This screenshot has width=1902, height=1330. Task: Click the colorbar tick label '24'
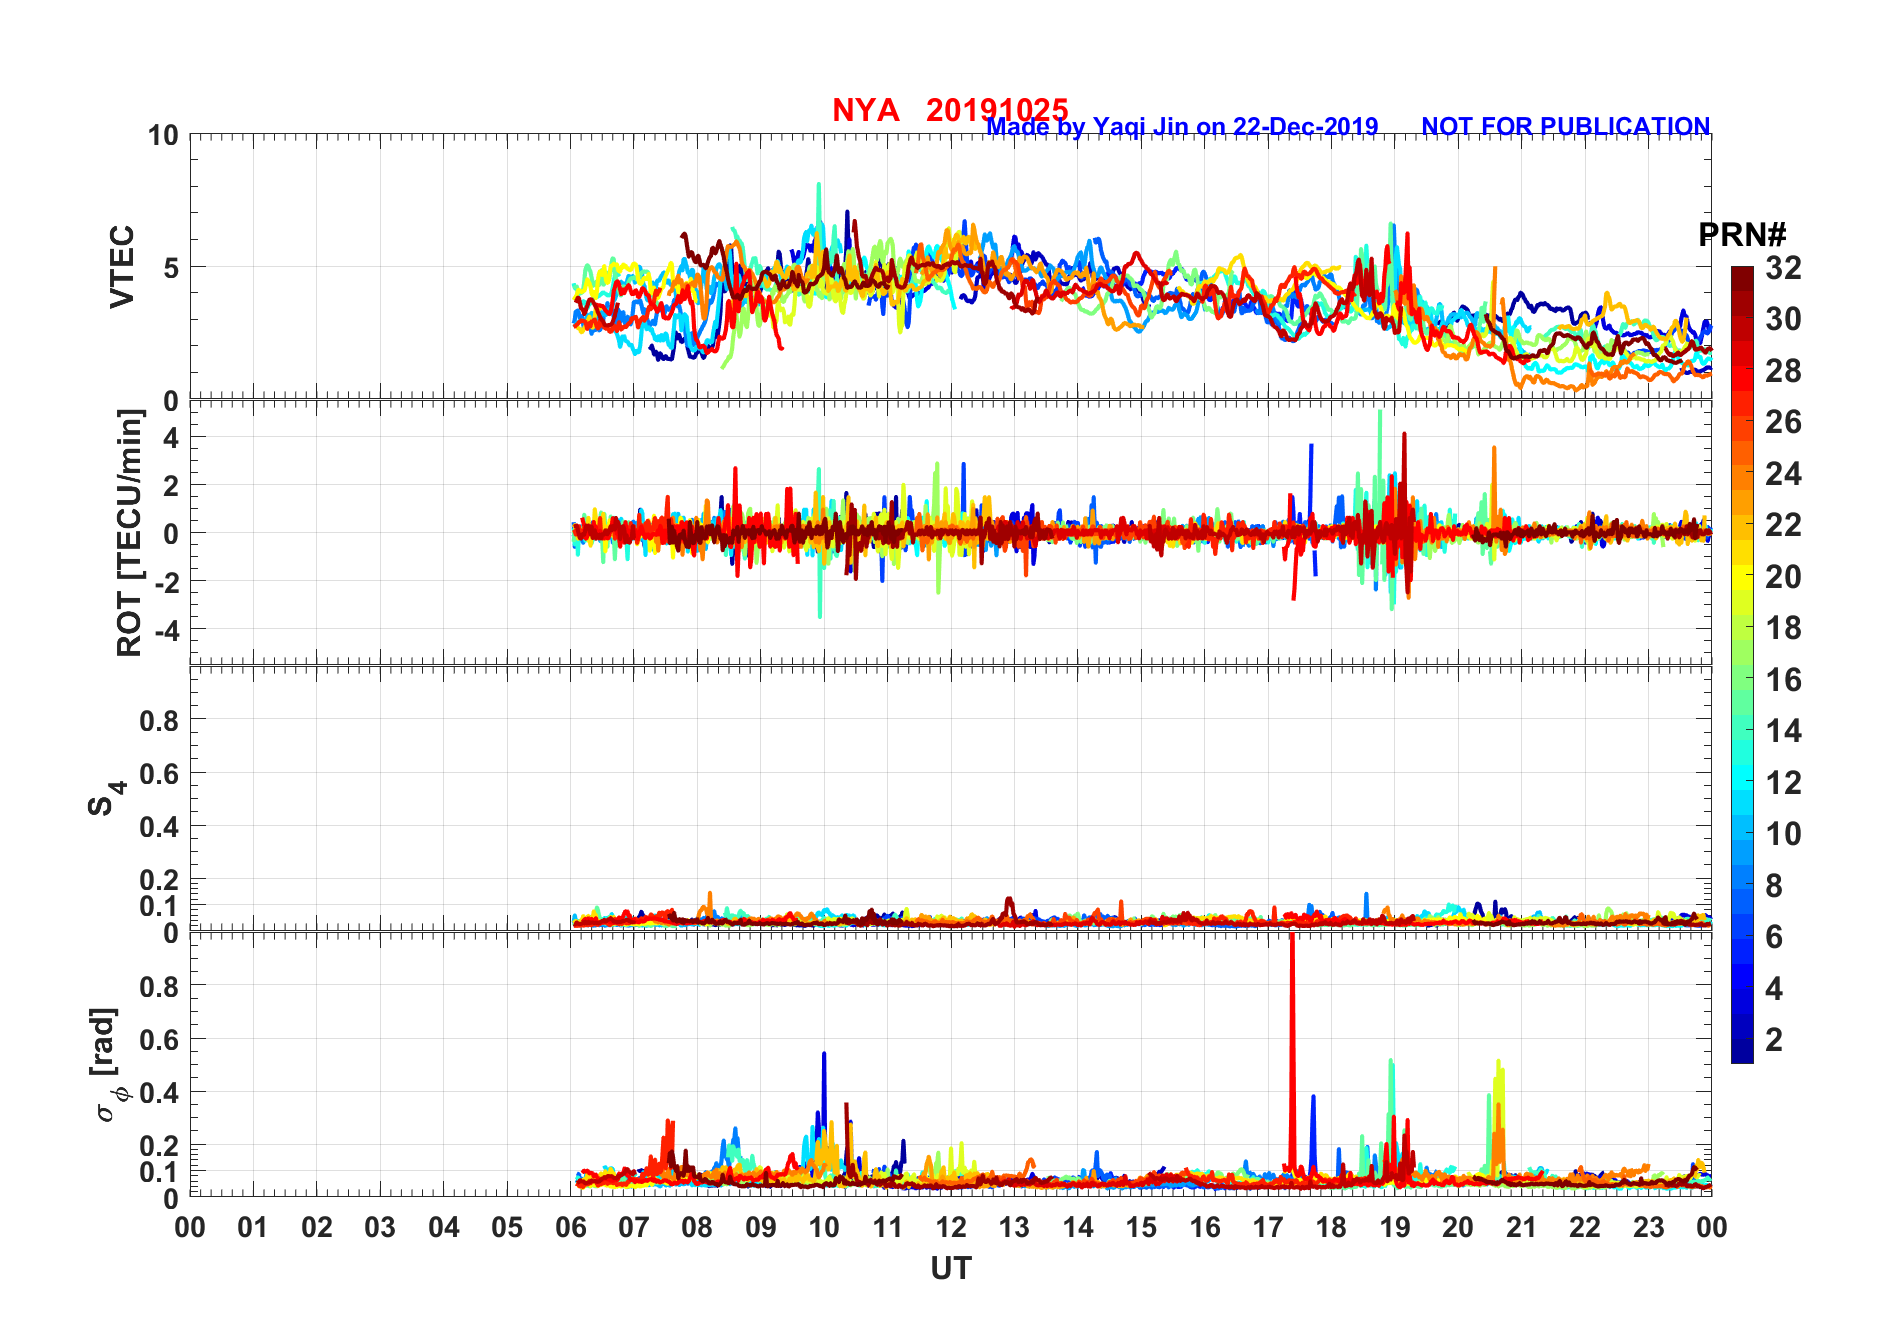click(x=1783, y=474)
